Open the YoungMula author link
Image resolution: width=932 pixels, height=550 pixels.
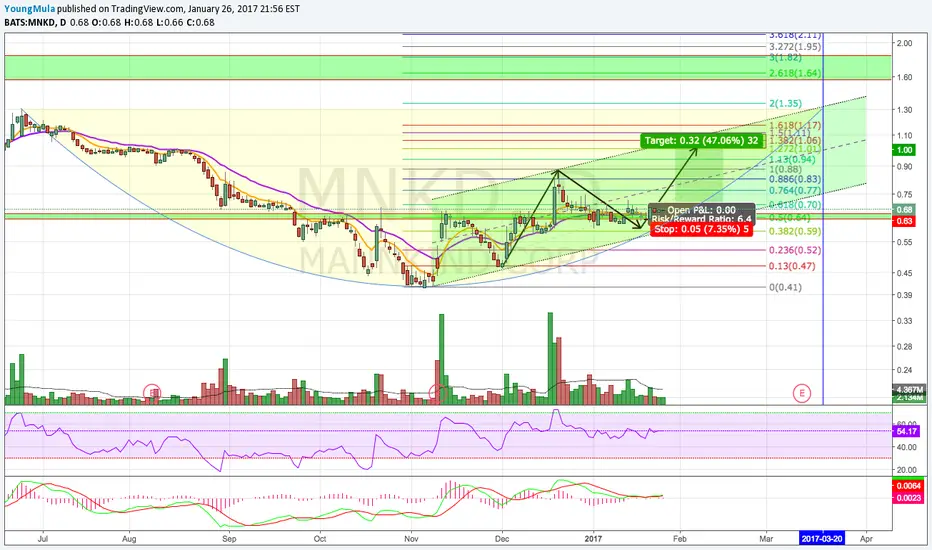pyautogui.click(x=30, y=9)
